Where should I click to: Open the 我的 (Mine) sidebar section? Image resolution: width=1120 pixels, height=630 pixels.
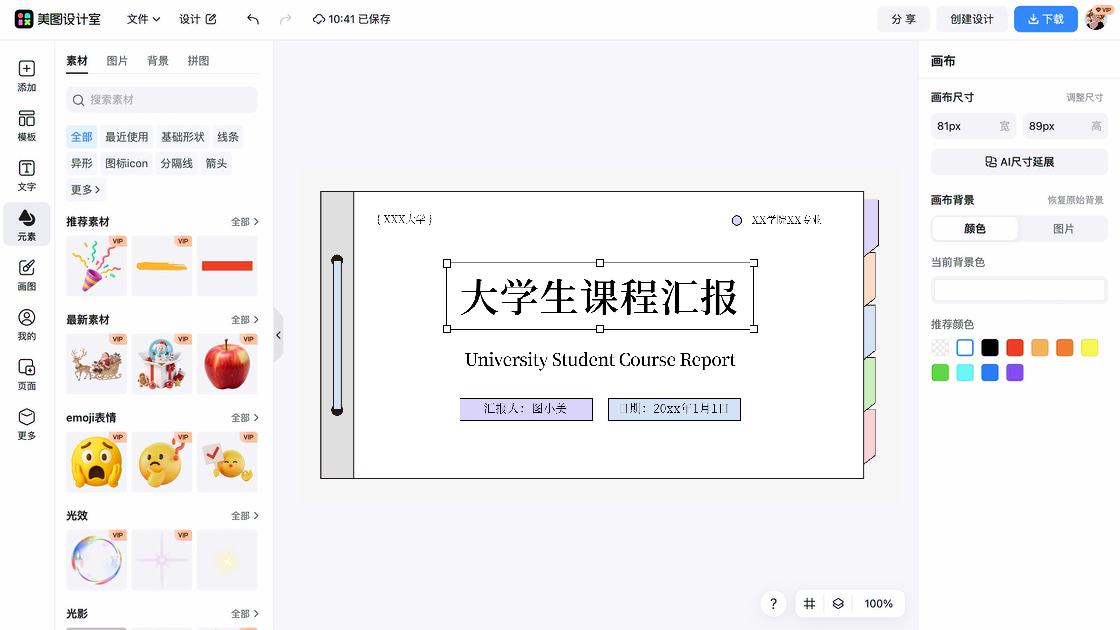click(26, 324)
